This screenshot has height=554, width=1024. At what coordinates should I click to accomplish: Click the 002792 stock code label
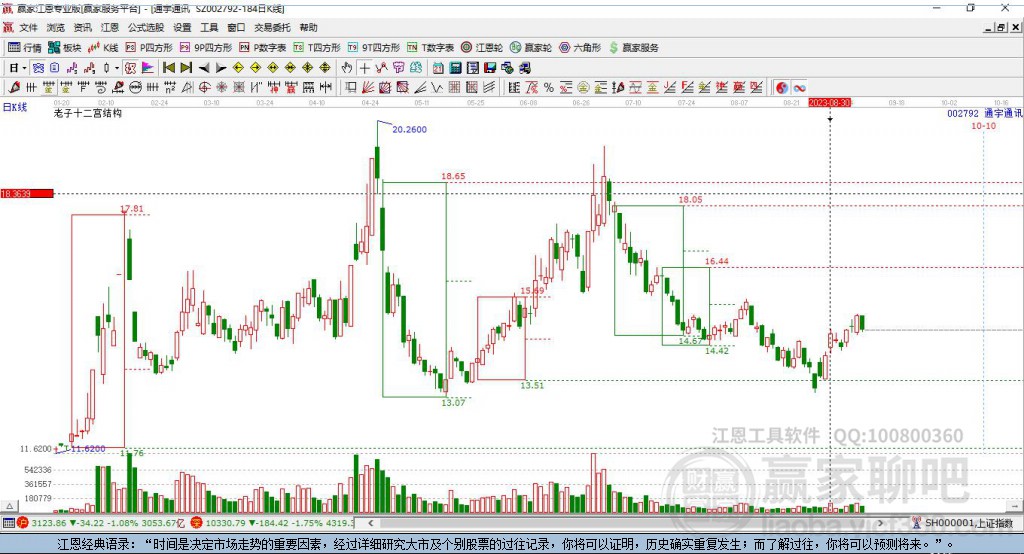(963, 113)
